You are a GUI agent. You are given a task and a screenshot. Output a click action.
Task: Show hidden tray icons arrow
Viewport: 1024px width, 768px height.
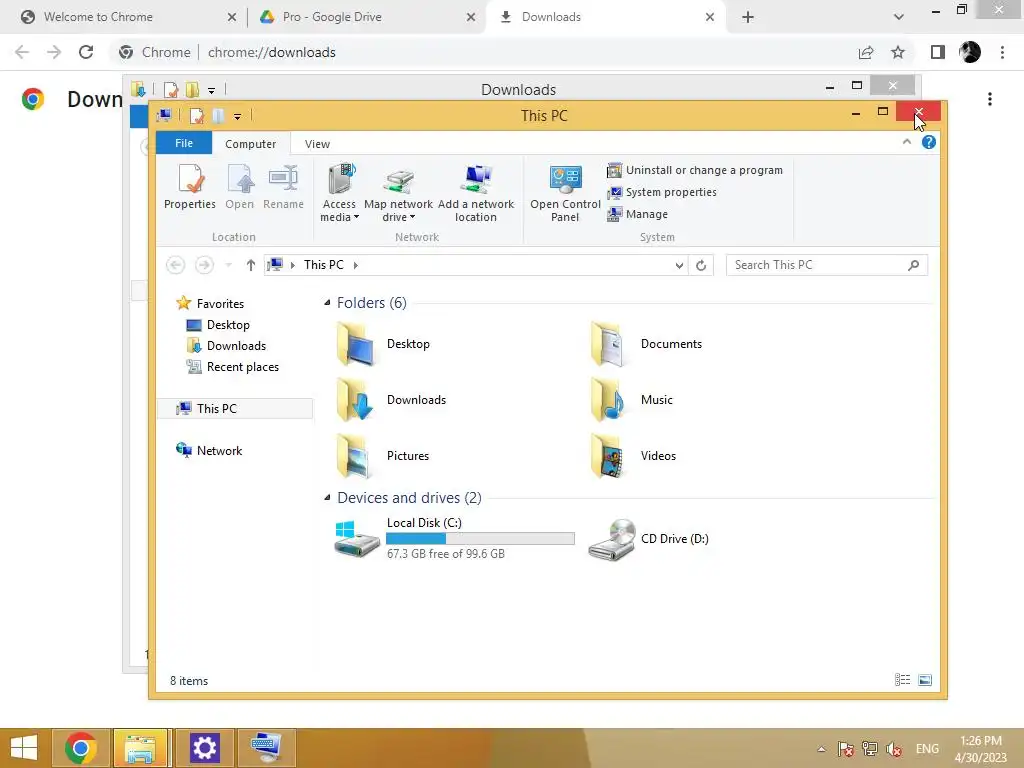[x=822, y=749]
